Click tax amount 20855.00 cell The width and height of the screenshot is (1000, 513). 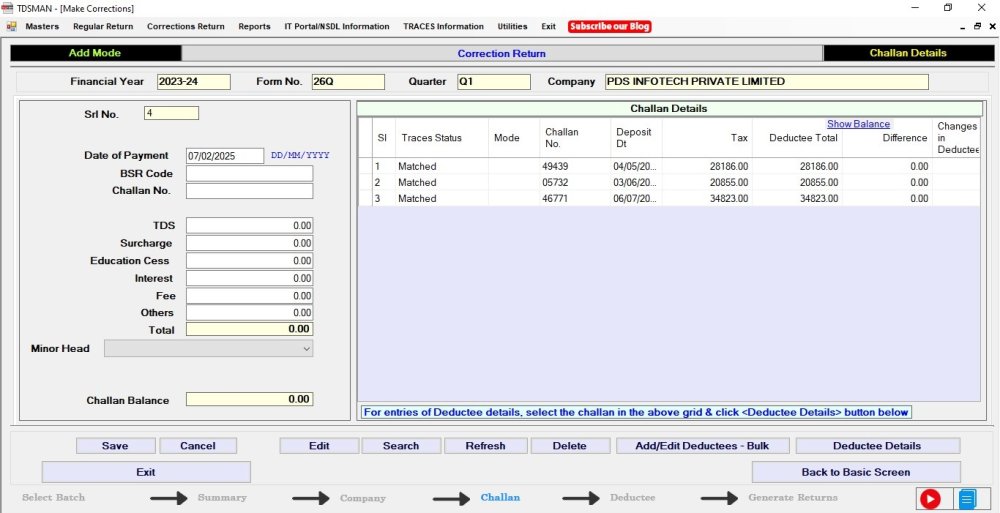tap(707, 182)
